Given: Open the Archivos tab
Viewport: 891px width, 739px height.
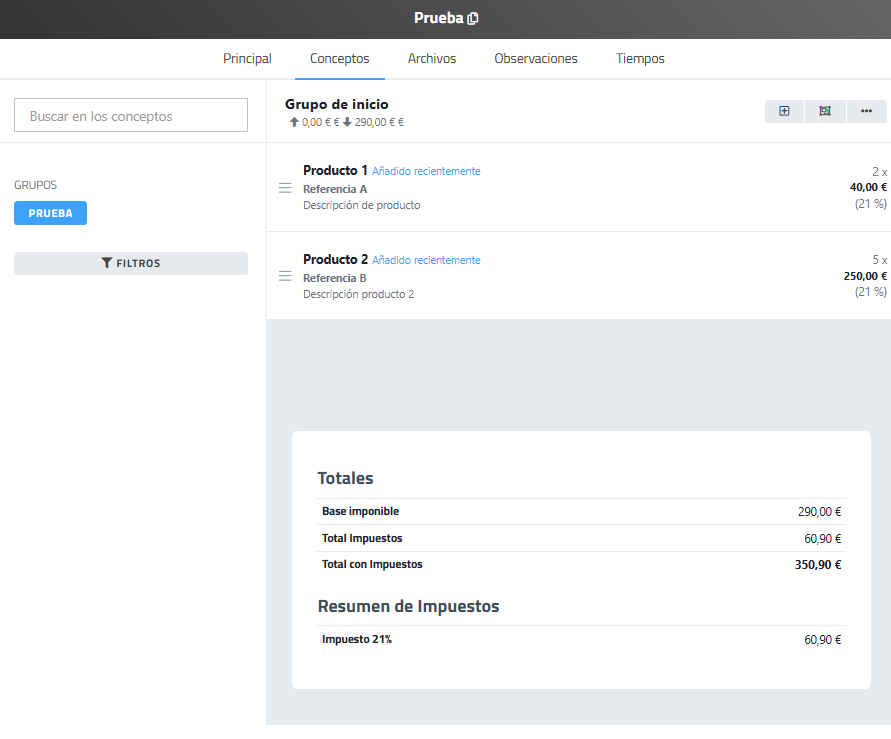Looking at the screenshot, I should click(x=431, y=59).
